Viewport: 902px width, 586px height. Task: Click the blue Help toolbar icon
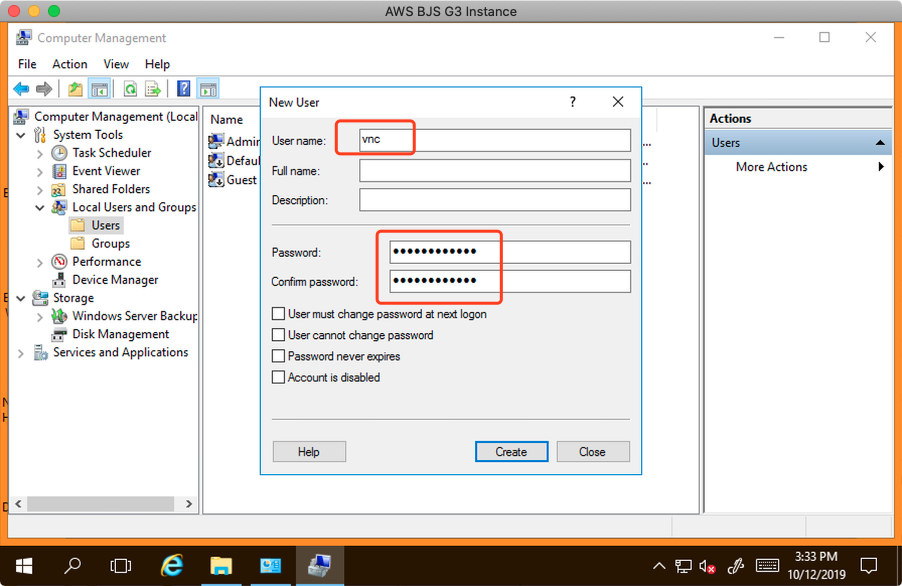184,89
